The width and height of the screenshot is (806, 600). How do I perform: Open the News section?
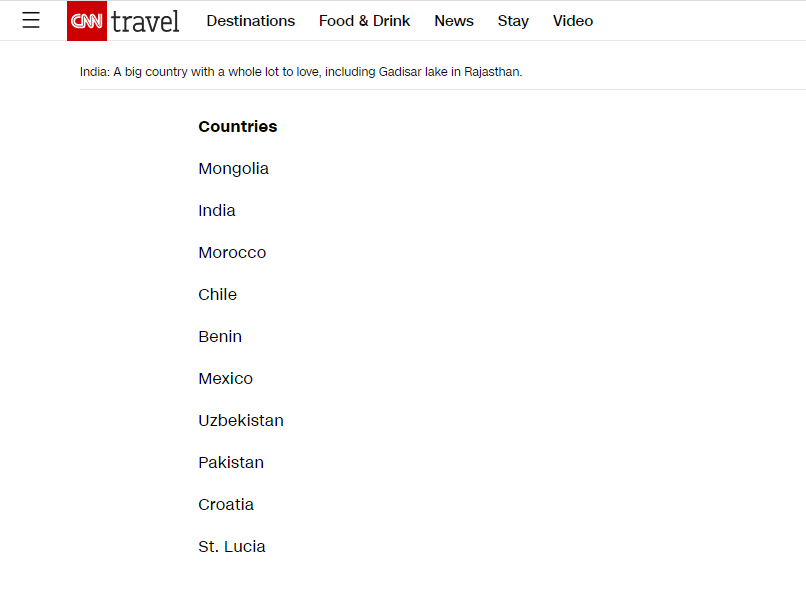pos(454,21)
